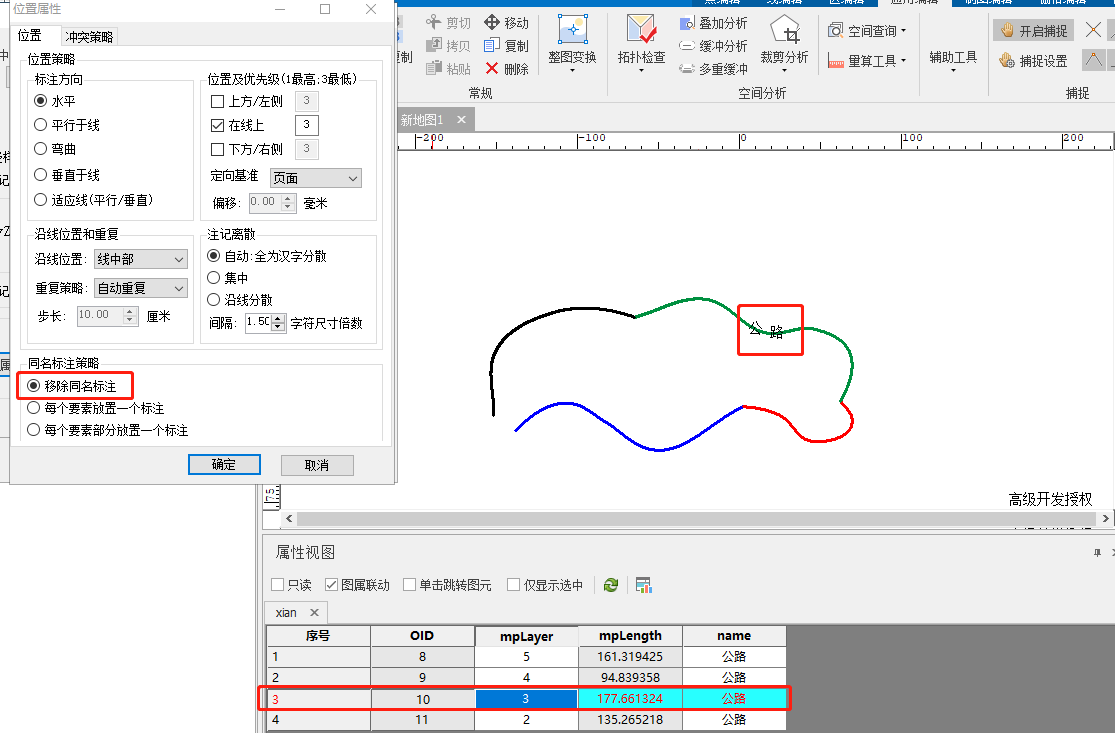The height and width of the screenshot is (733, 1115).
Task: Open the 定向基准 dropdown showing 页面
Action: 315,178
